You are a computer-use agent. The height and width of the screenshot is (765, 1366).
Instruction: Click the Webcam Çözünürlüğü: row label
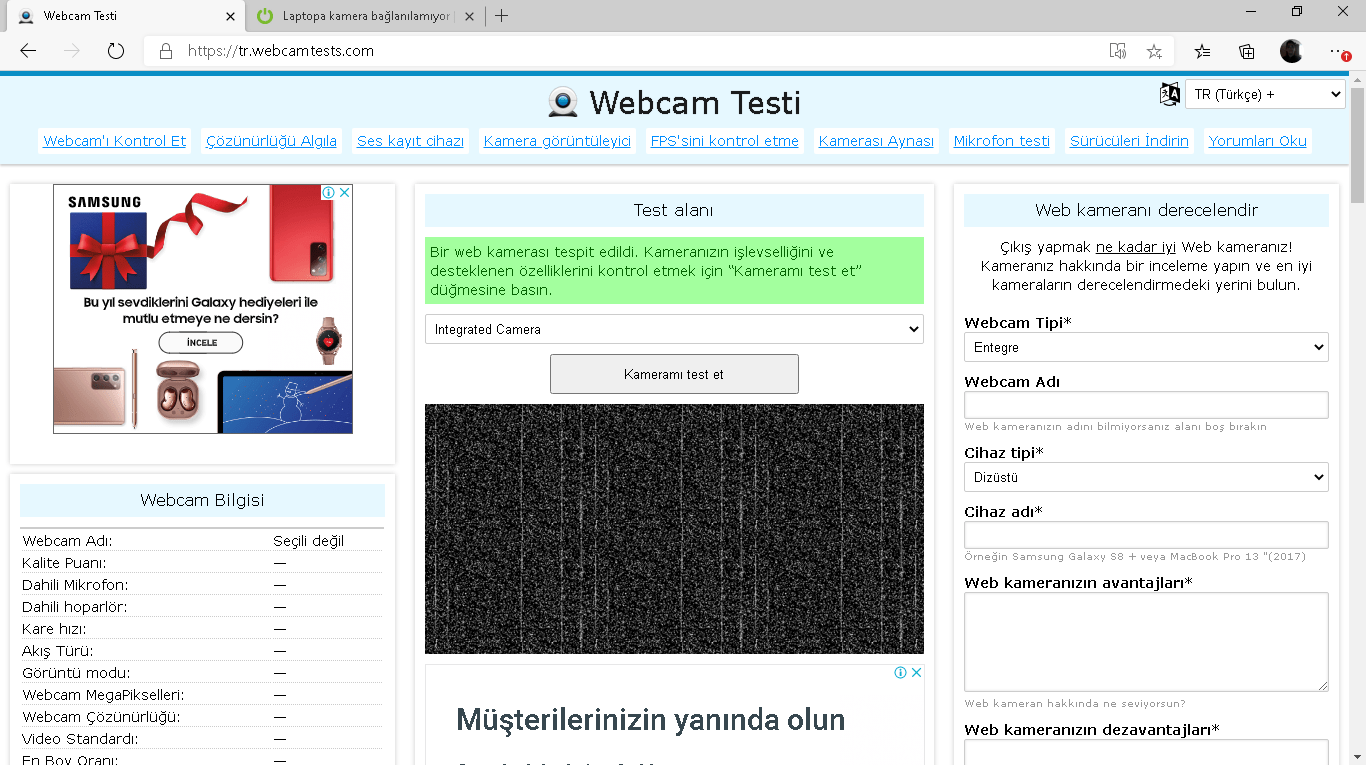pos(101,717)
